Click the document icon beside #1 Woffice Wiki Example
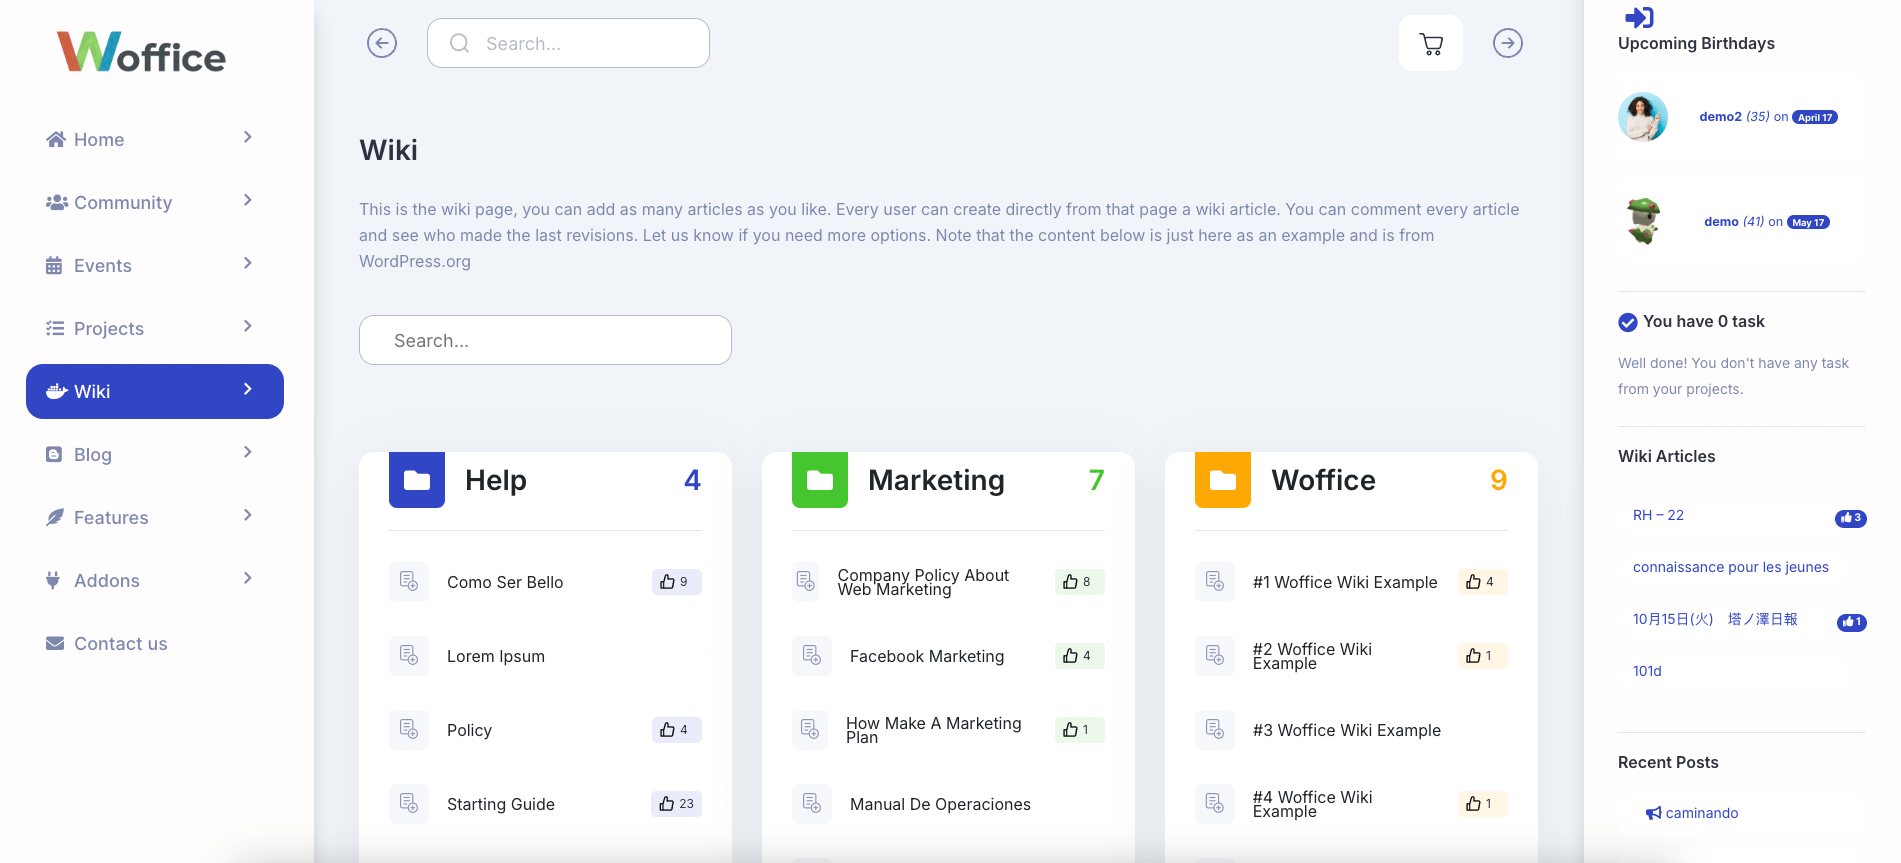The width and height of the screenshot is (1901, 863). tap(1215, 582)
